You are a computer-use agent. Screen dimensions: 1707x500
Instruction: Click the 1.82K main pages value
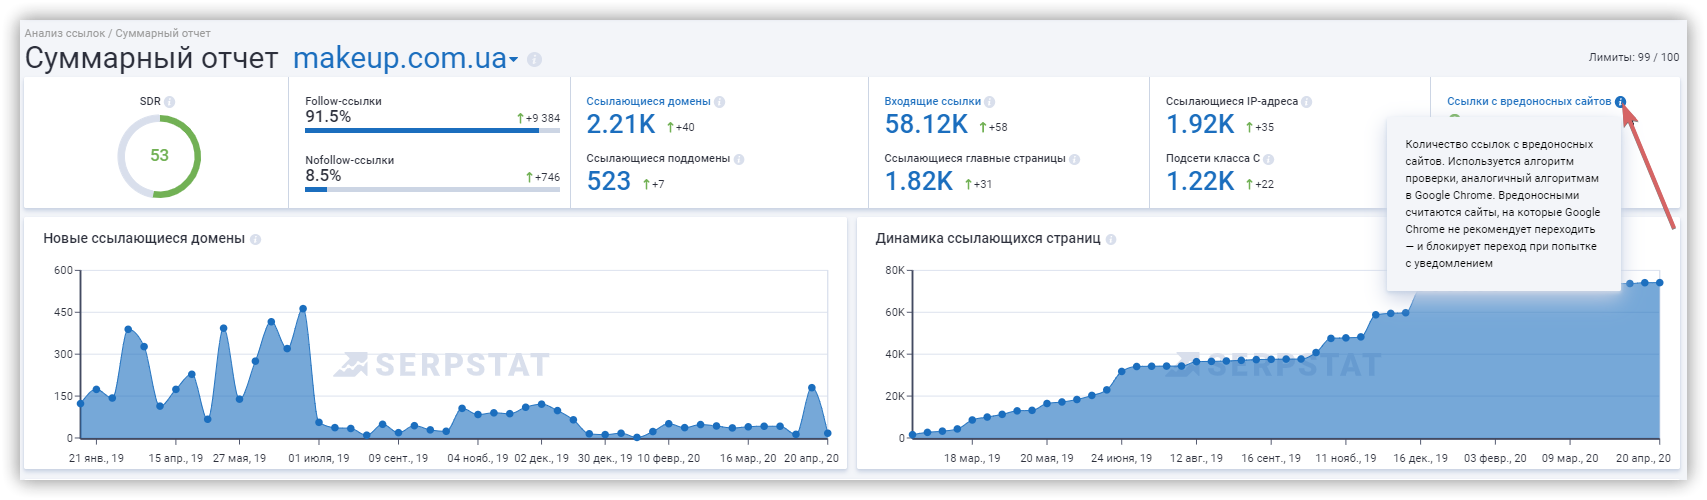coord(919,182)
